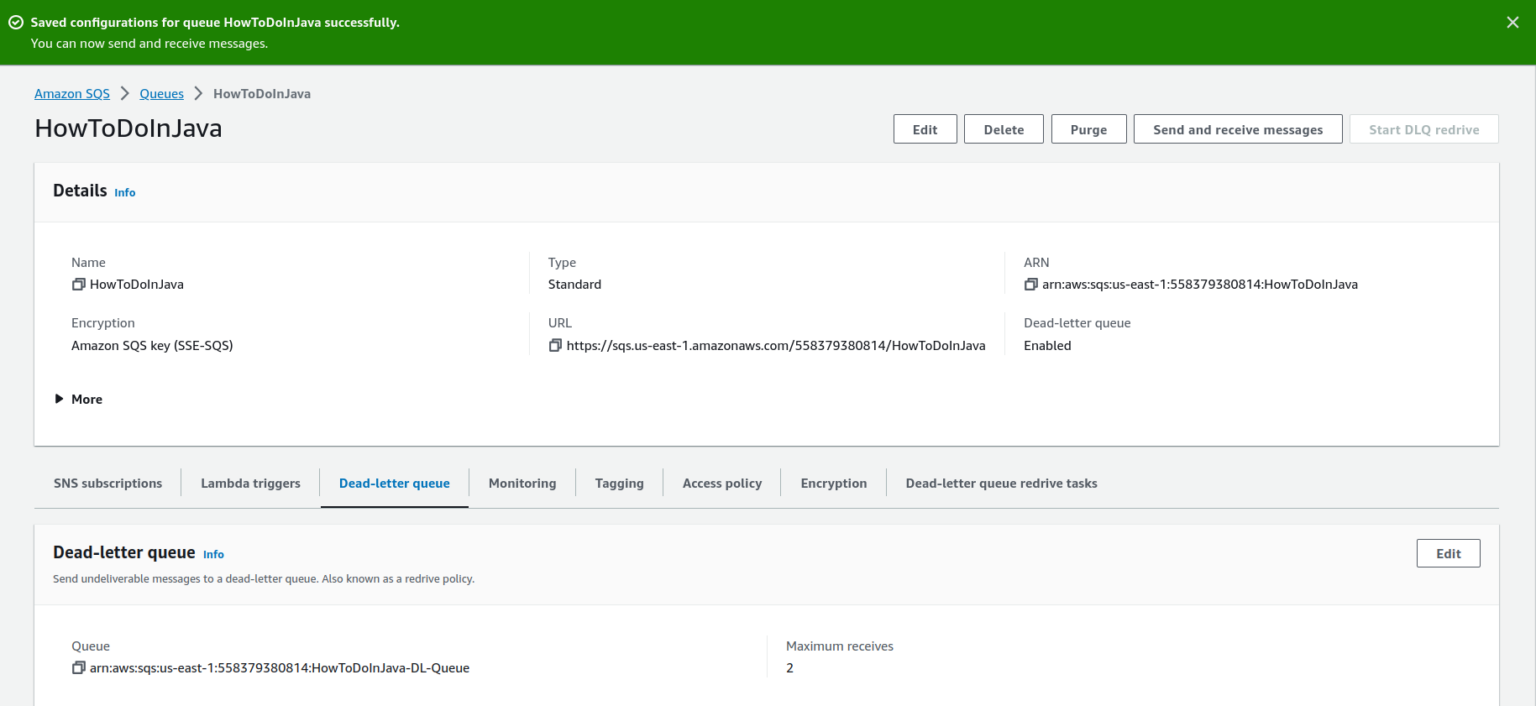Open the Access policy tab
Image resolution: width=1536 pixels, height=706 pixels.
click(721, 483)
